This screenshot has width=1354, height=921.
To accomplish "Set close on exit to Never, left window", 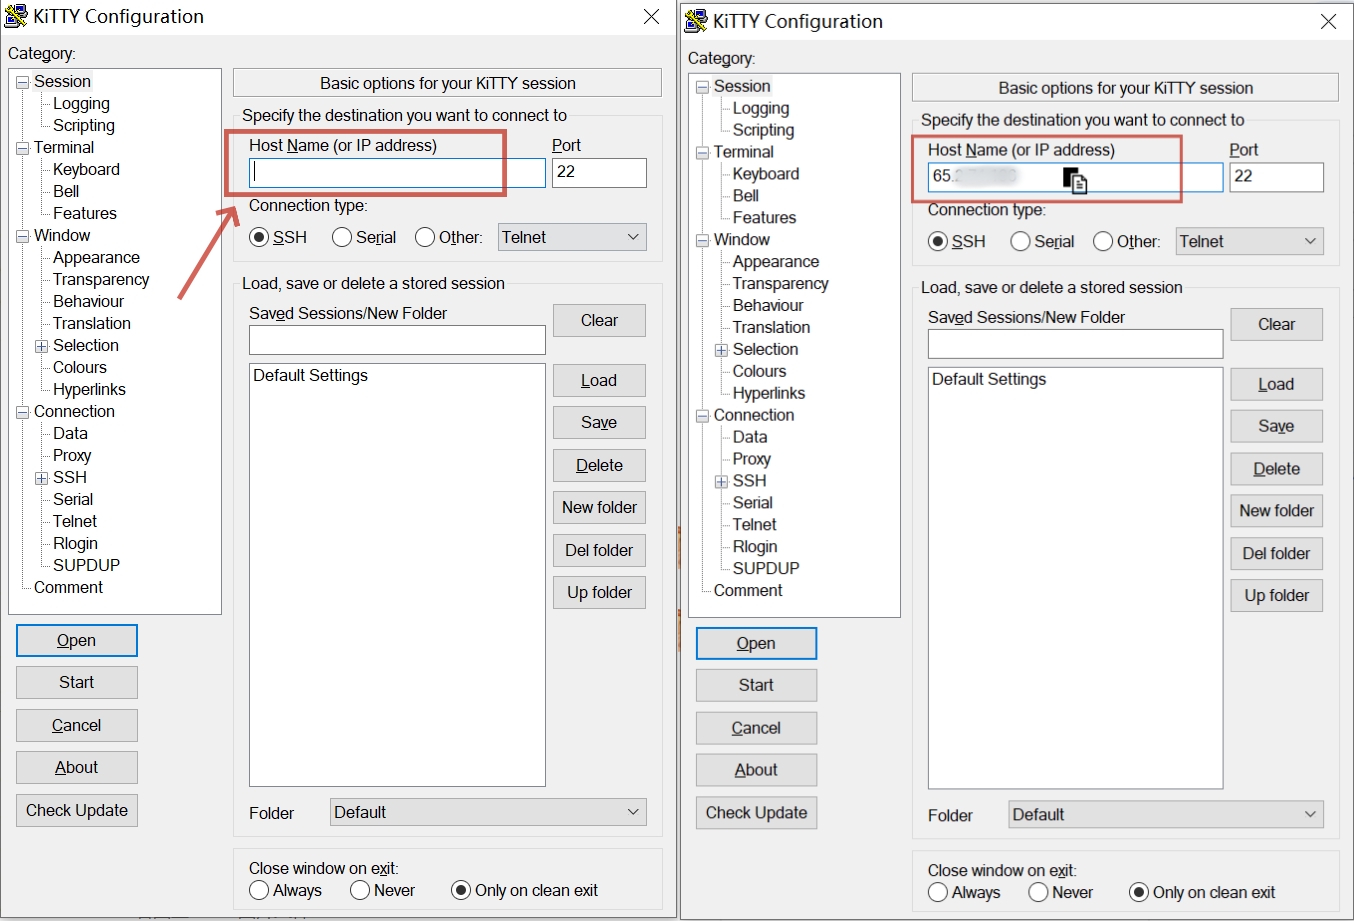I will (360, 890).
